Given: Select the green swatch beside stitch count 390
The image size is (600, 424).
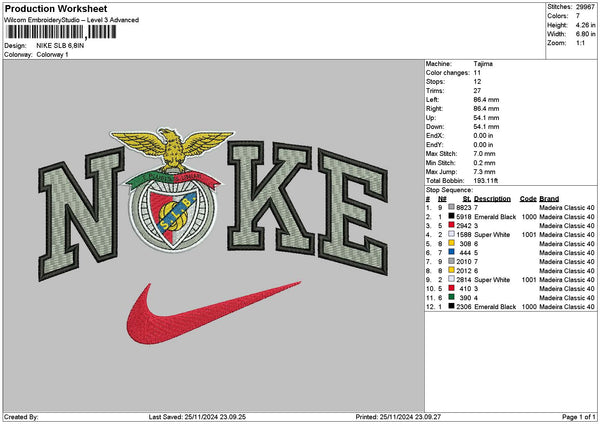Looking at the screenshot, I should [451, 297].
